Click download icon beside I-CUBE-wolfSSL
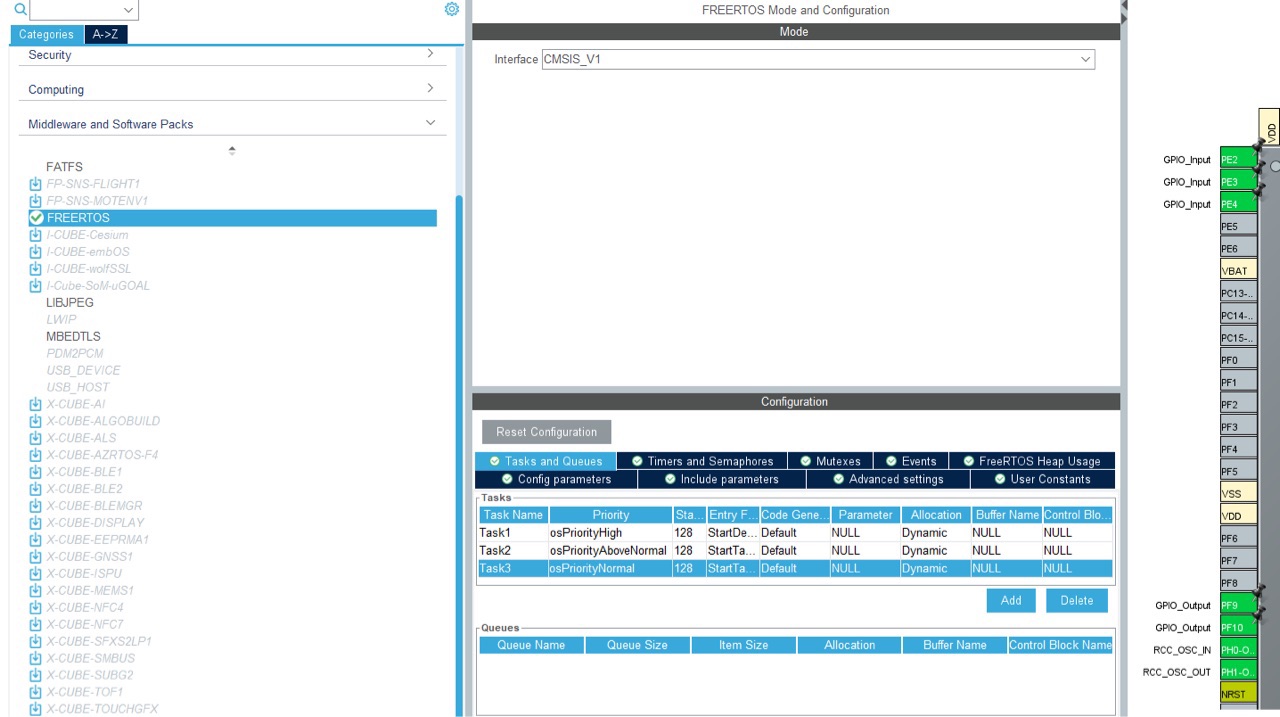 pos(36,269)
